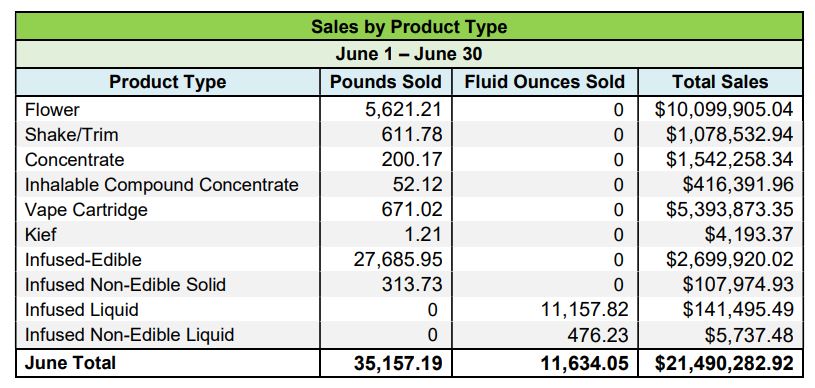Select the Kief pounds value 1.21
This screenshot has width=815, height=388.
[x=423, y=235]
